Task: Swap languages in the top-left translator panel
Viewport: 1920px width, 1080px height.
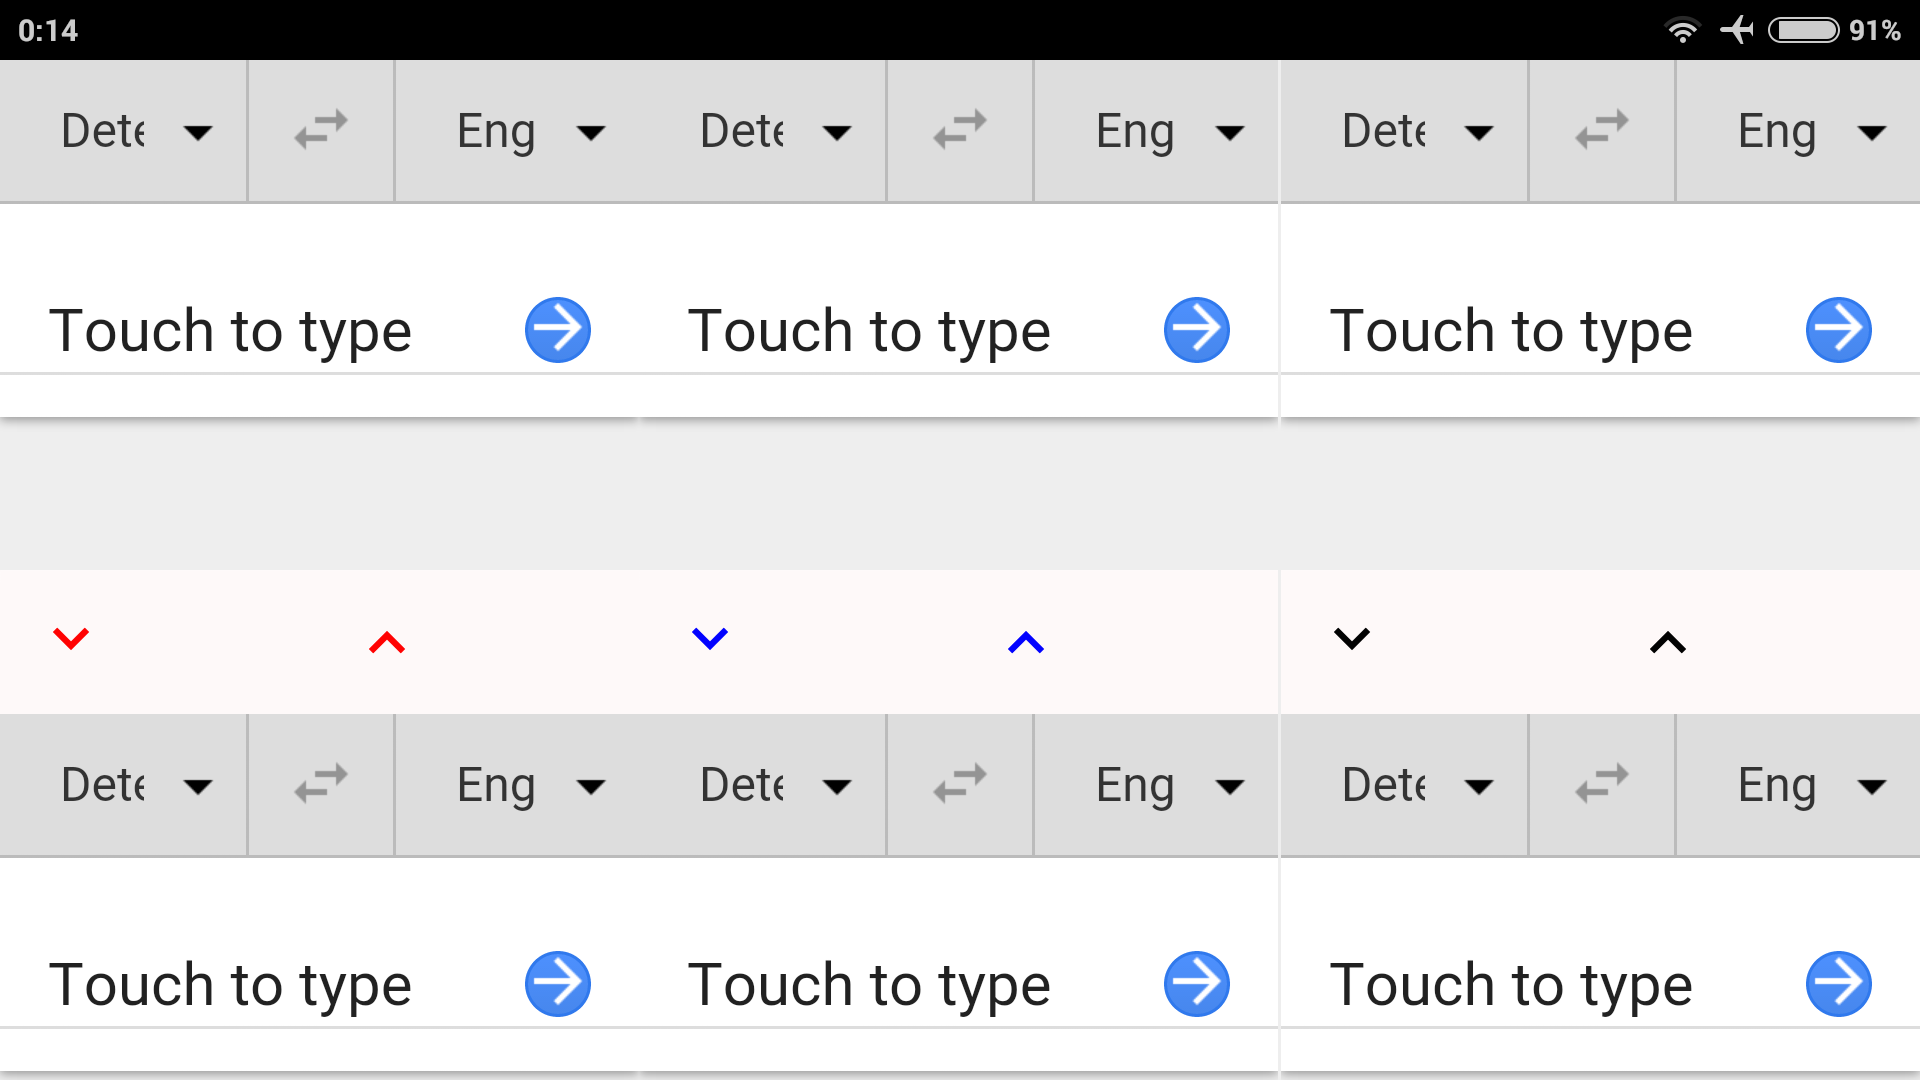Action: click(321, 131)
